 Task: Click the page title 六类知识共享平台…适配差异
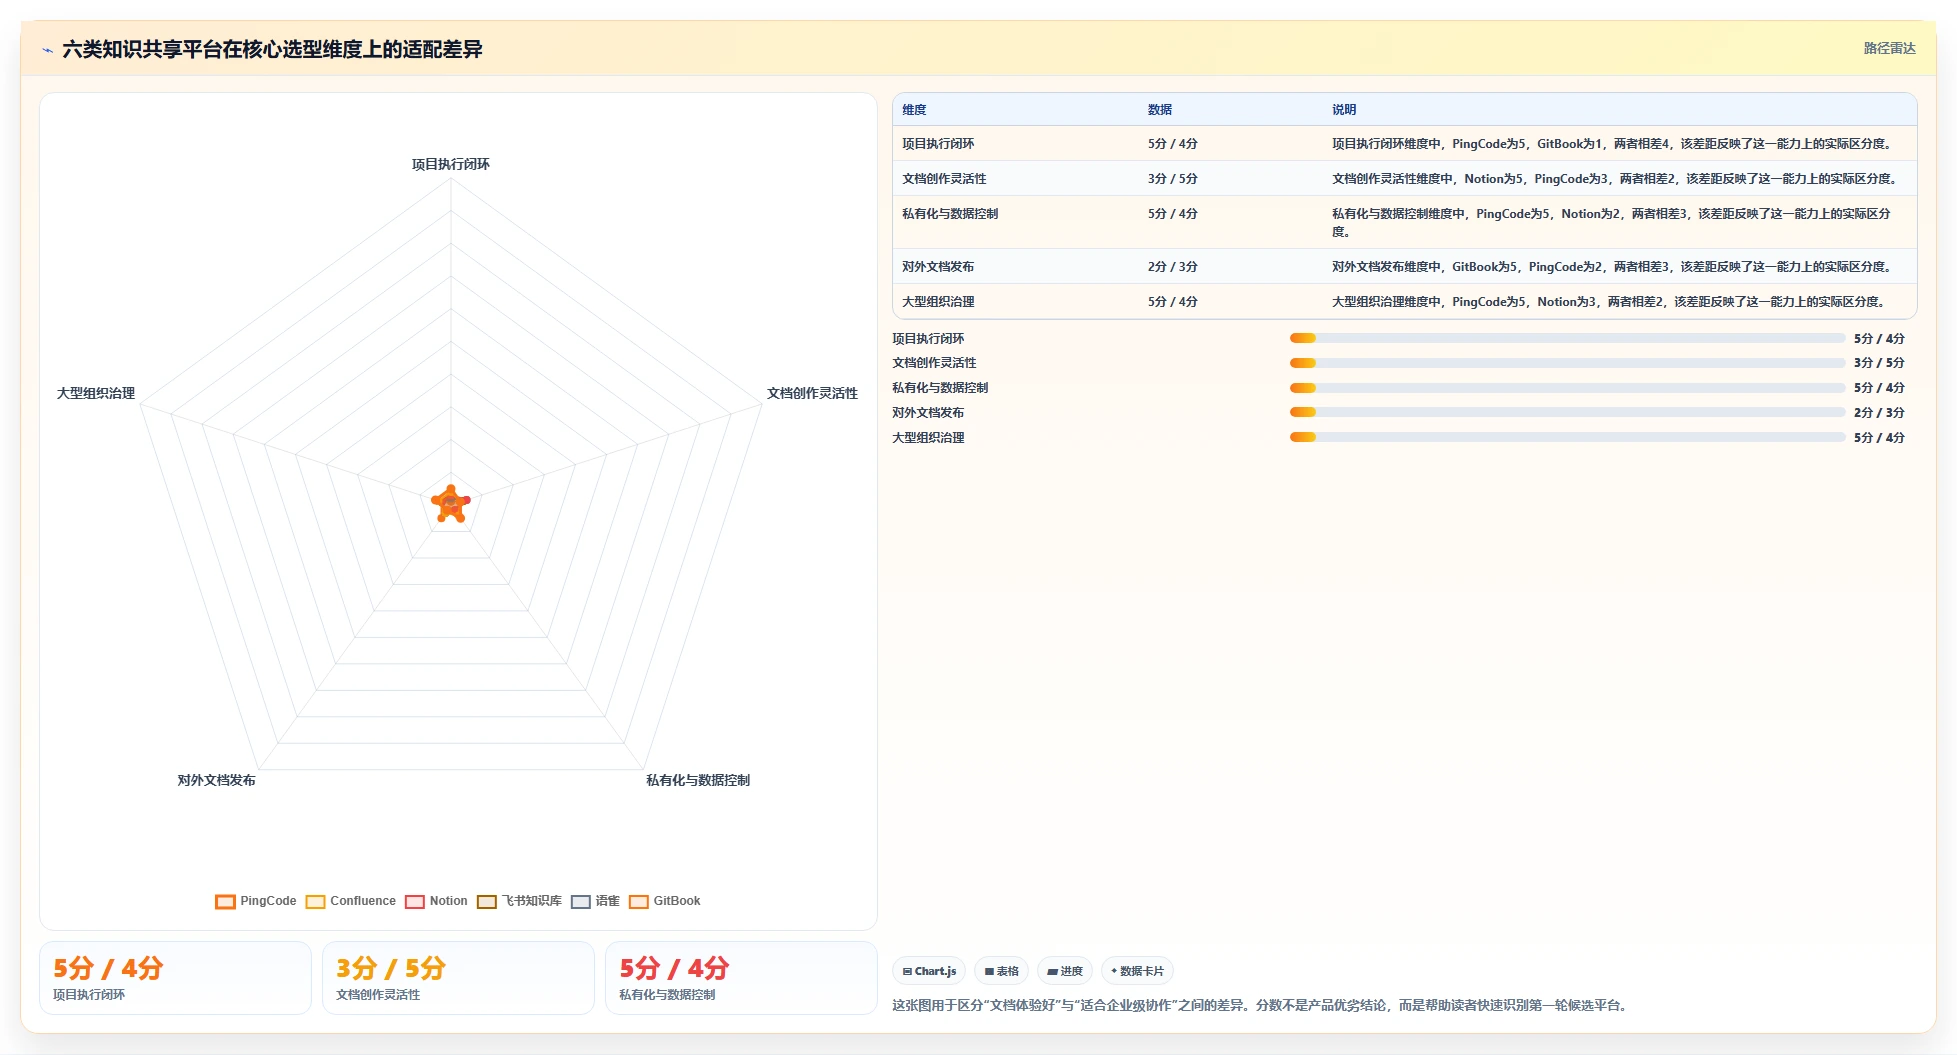[272, 49]
